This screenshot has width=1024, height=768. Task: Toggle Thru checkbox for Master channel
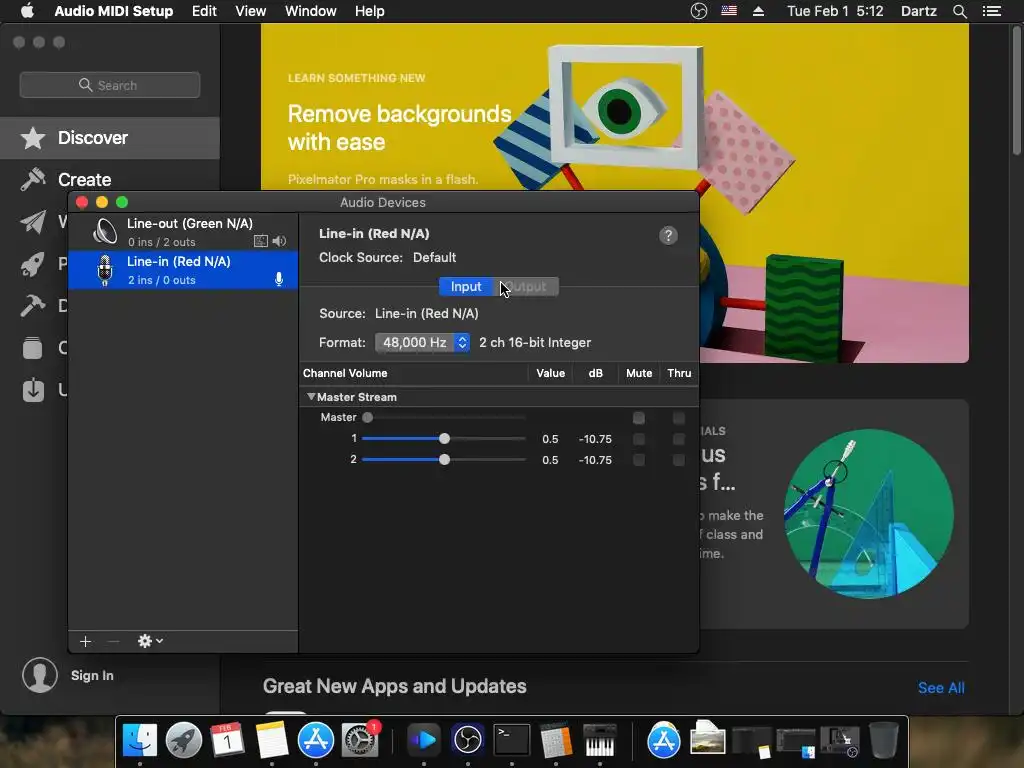click(679, 417)
